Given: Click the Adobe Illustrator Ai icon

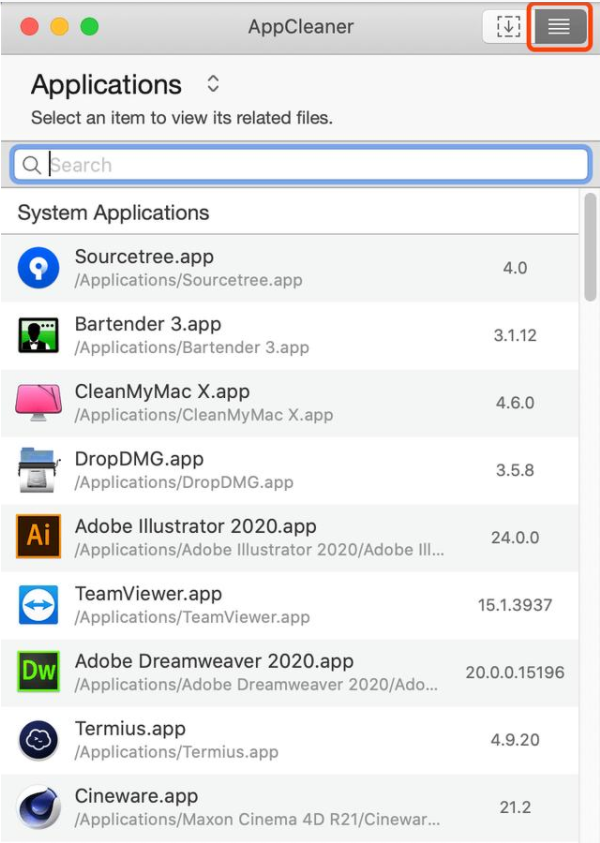Looking at the screenshot, I should coord(39,537).
